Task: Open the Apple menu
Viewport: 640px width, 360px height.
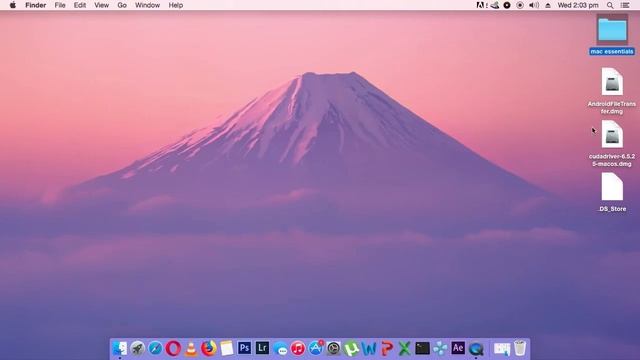Action: tap(13, 5)
